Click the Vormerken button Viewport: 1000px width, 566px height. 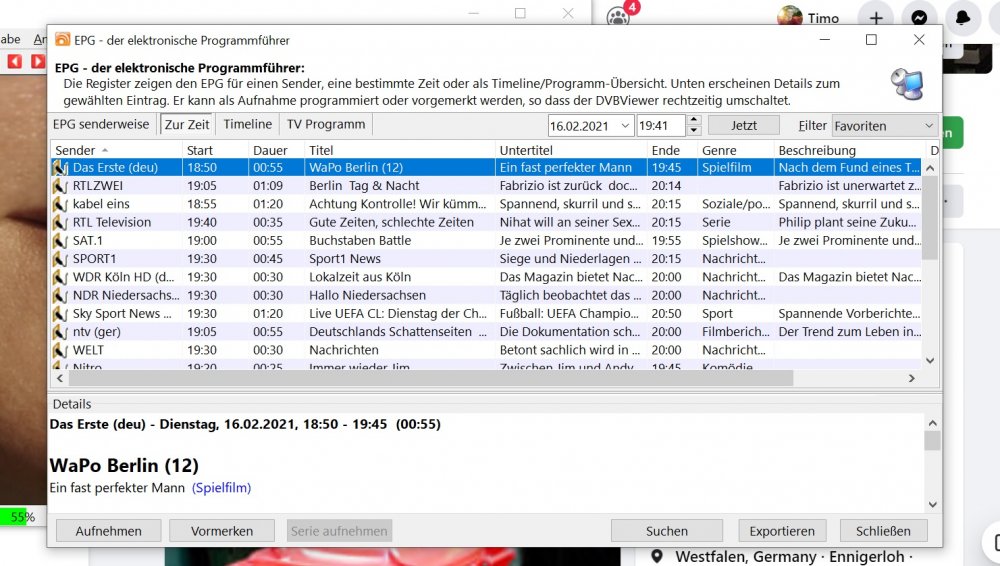221,531
